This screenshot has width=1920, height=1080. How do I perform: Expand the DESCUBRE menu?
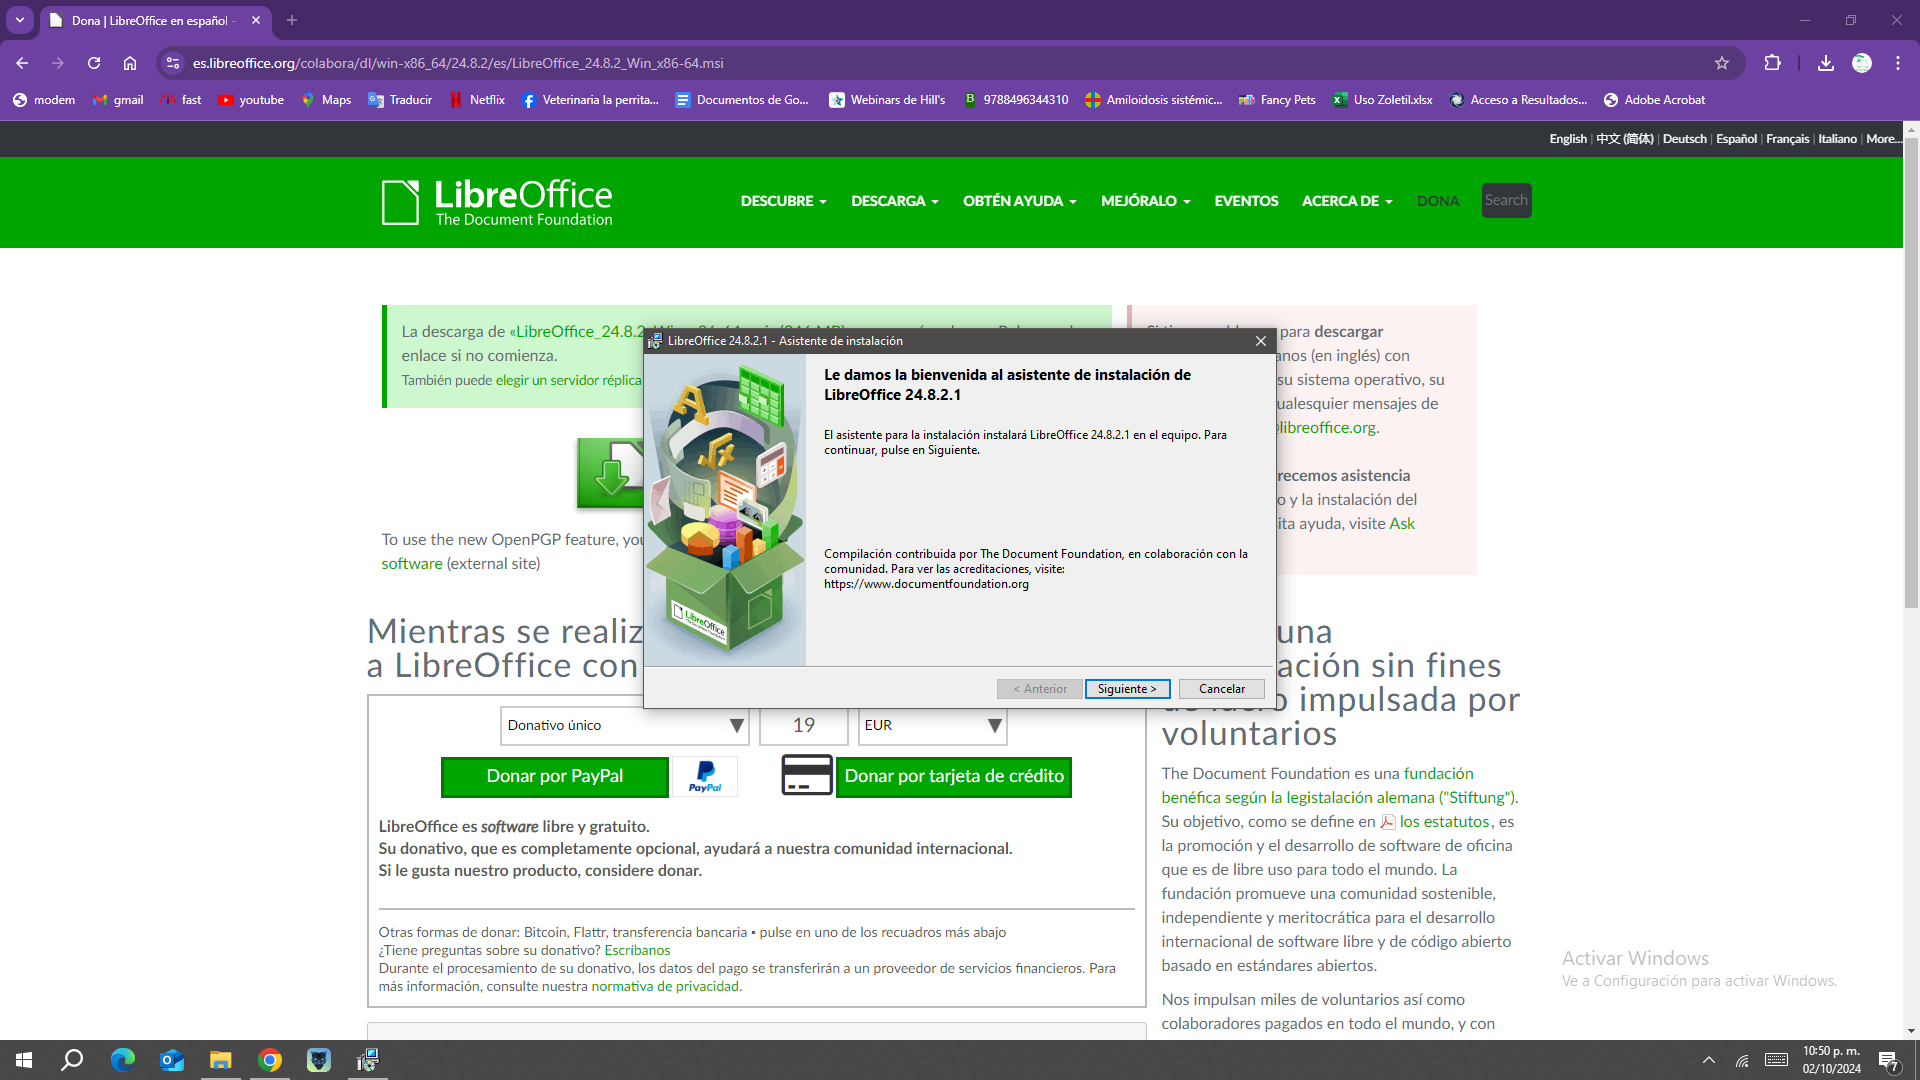[x=783, y=201]
